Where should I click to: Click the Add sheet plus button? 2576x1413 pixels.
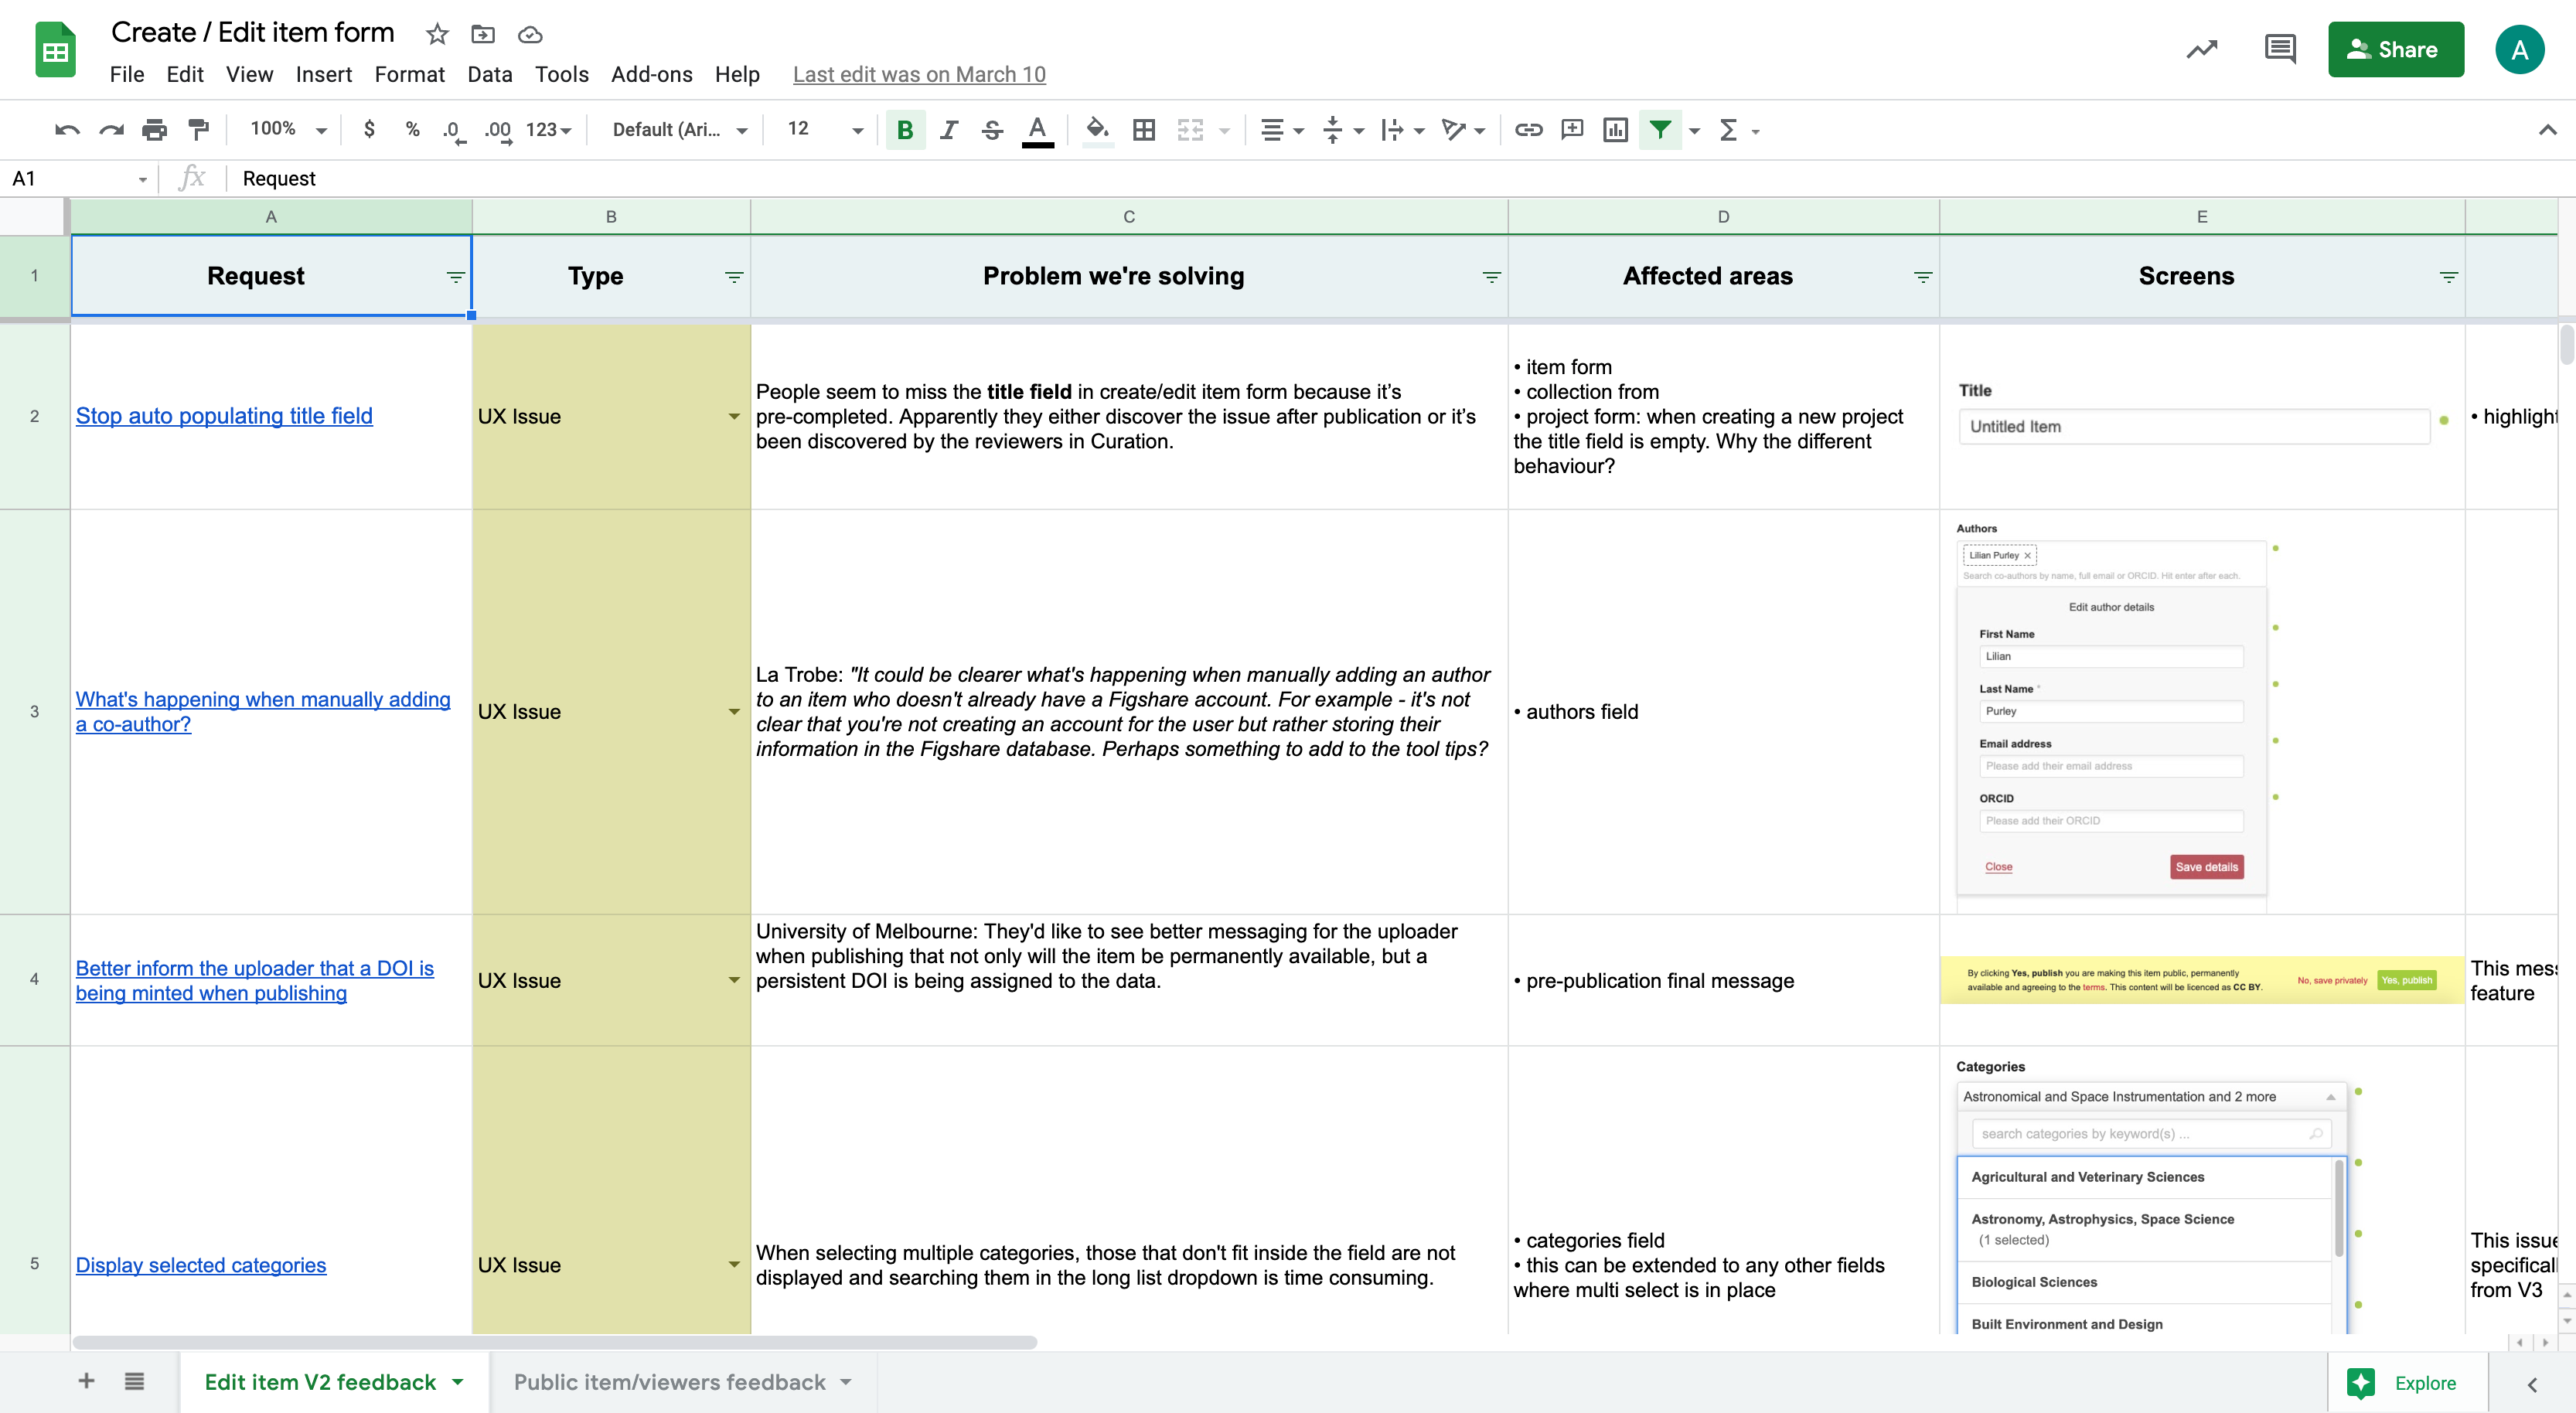[x=86, y=1381]
